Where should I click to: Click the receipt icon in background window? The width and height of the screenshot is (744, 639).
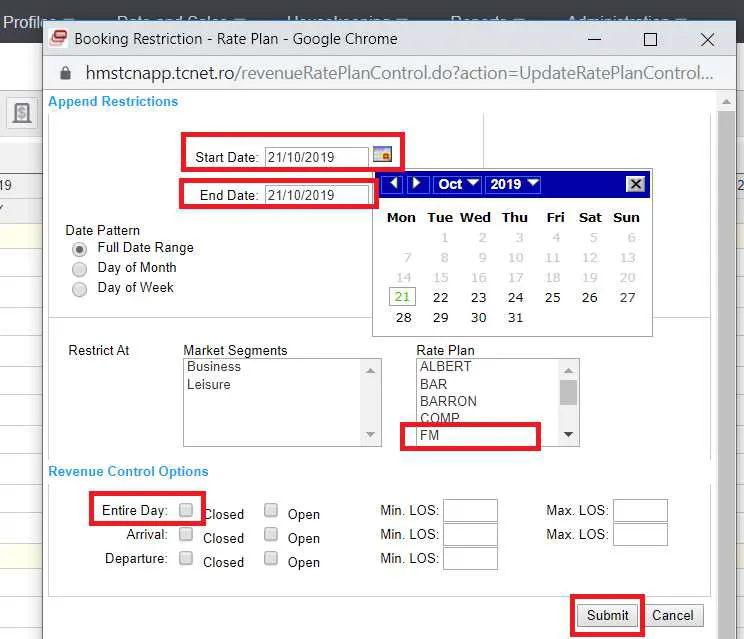[x=22, y=113]
